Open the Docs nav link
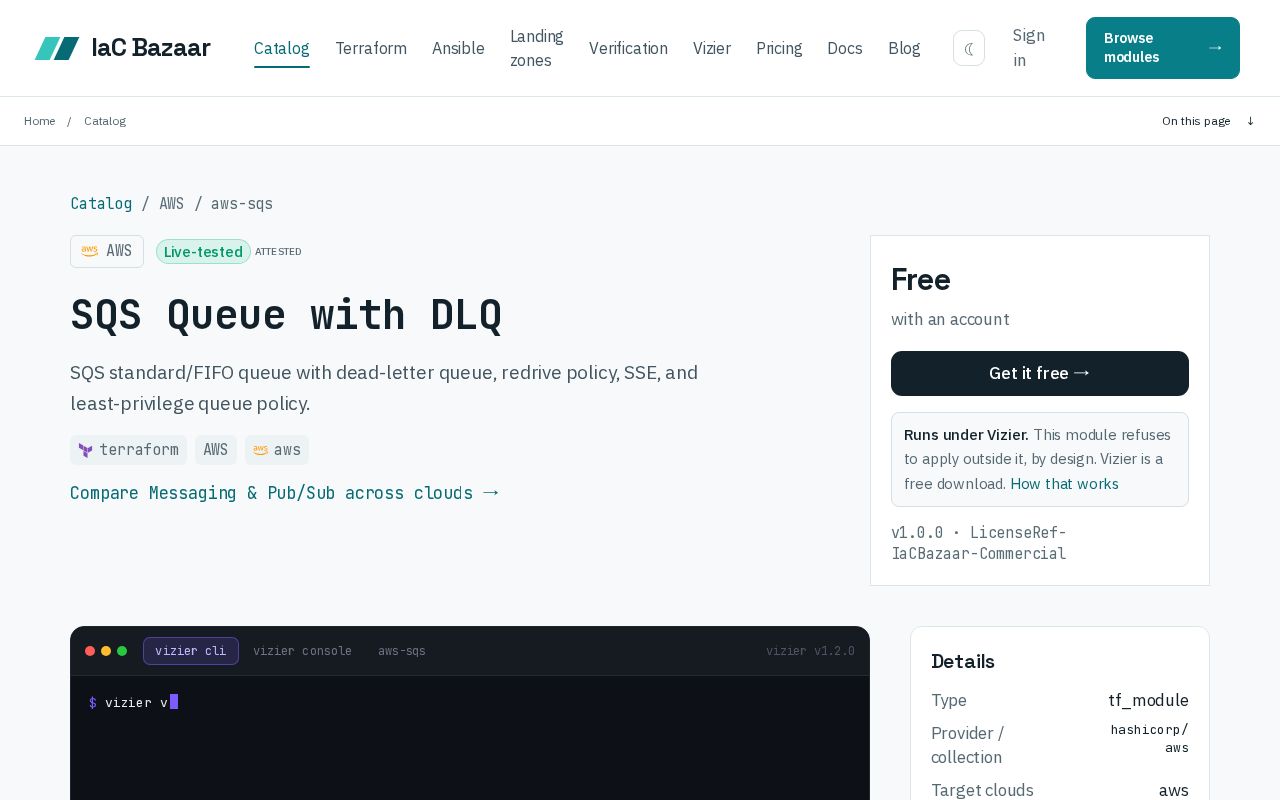The height and width of the screenshot is (800, 1280). coord(845,48)
